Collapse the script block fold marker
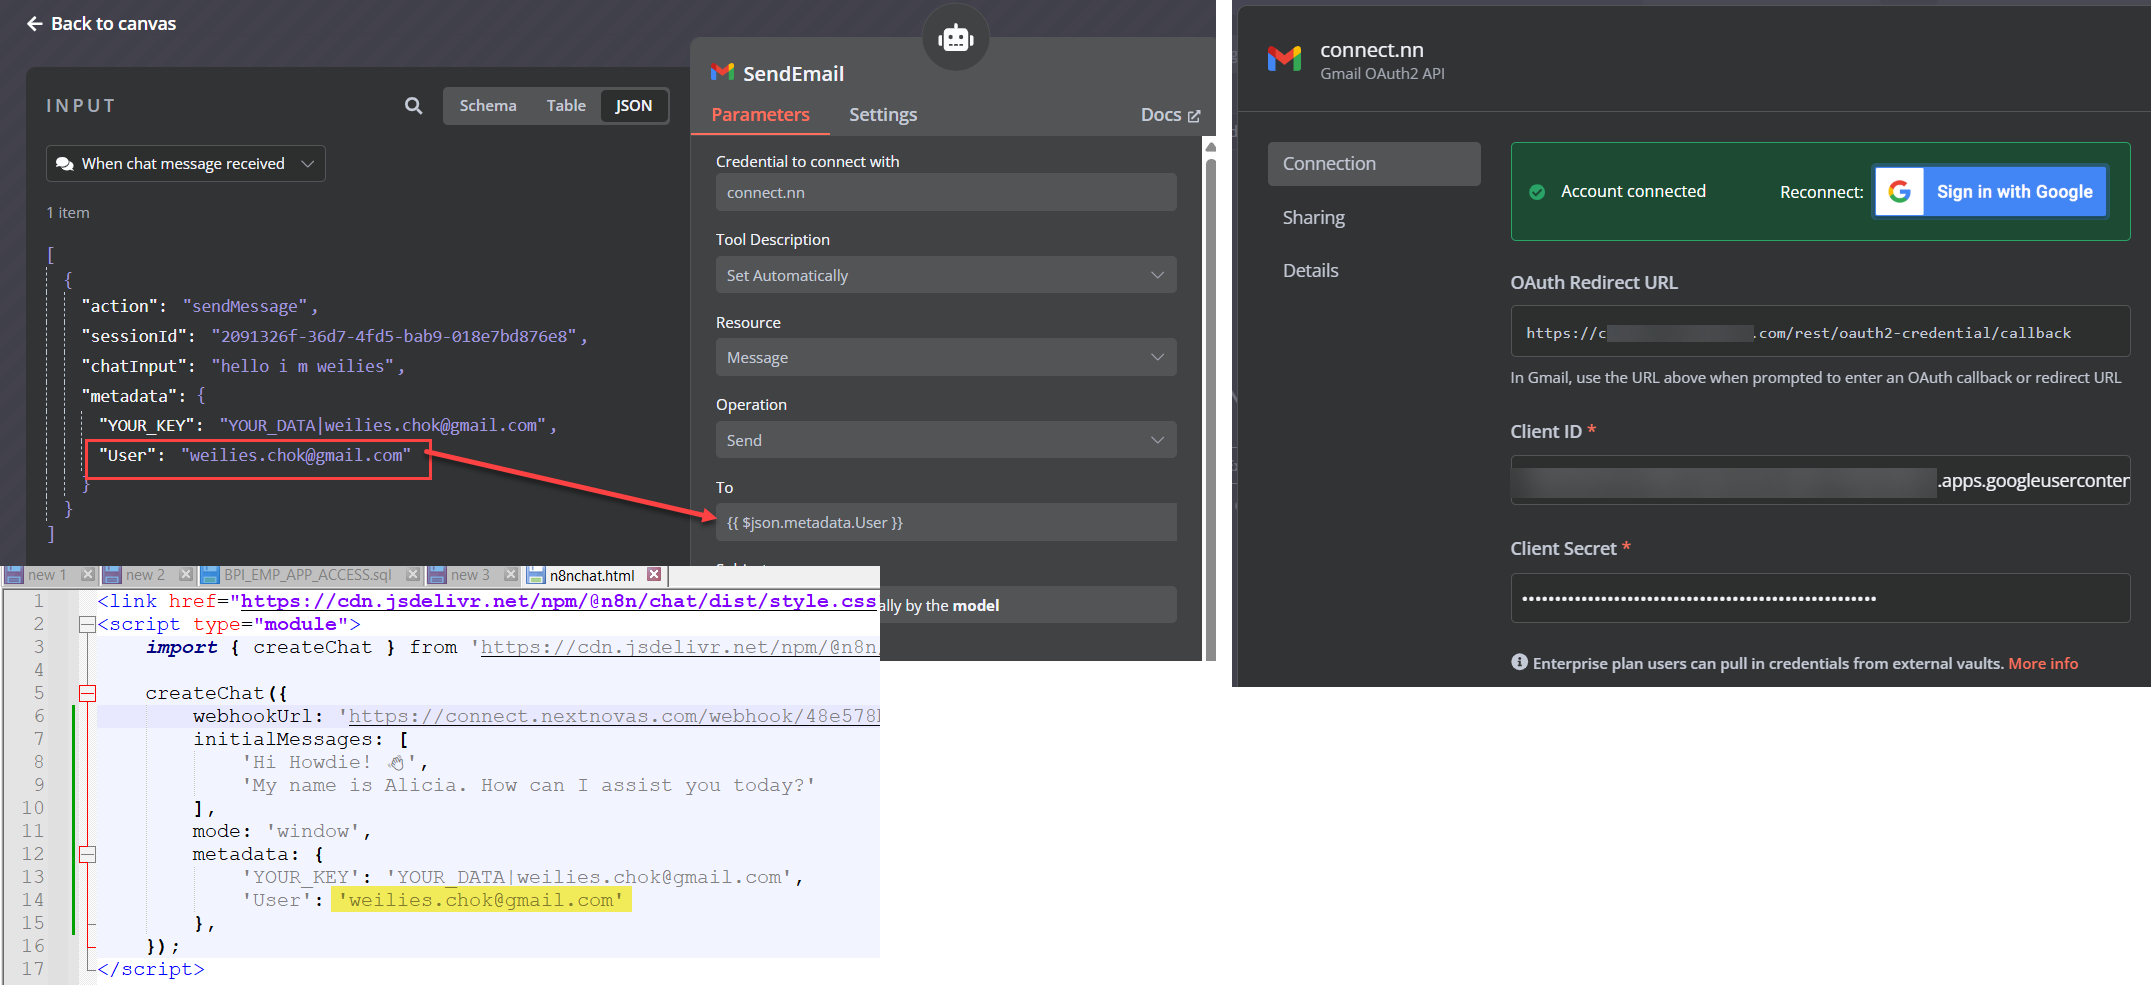 point(87,625)
